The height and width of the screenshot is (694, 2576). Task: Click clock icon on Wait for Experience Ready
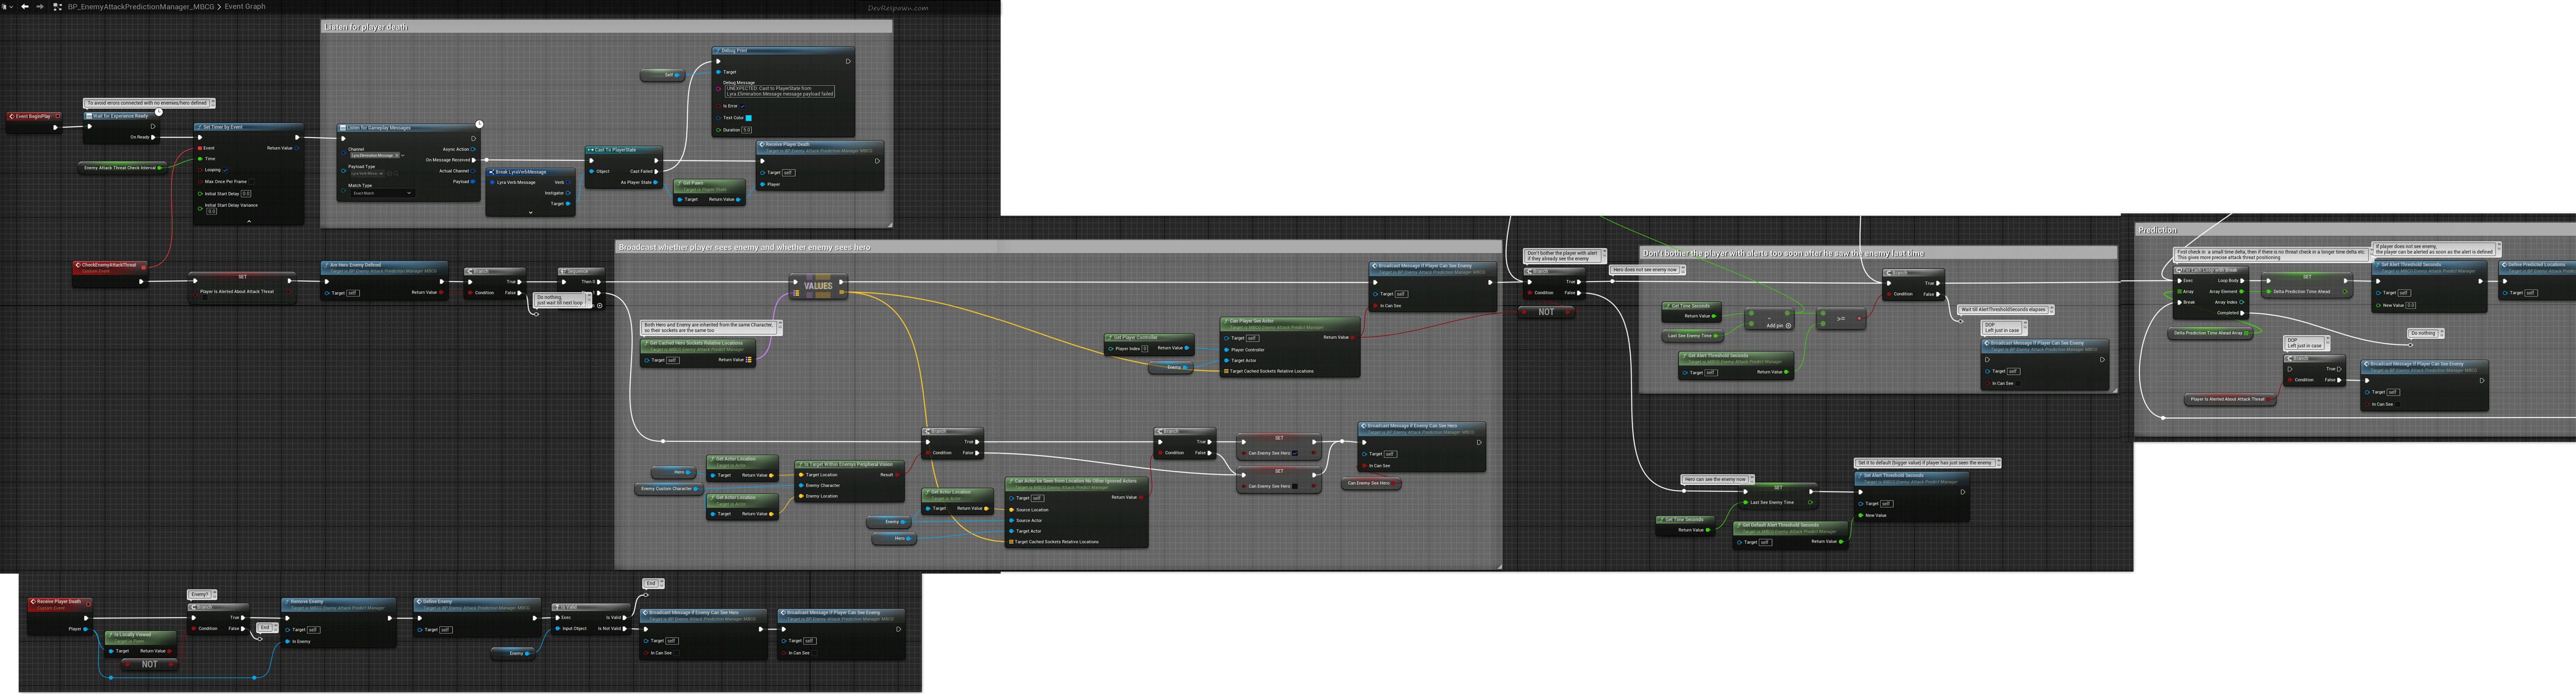pos(158,112)
